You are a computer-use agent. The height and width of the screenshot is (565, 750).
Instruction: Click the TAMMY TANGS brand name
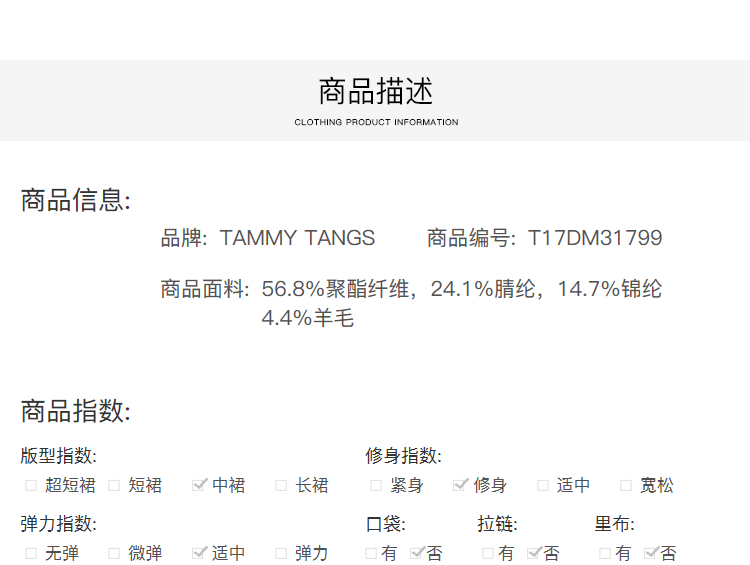pyautogui.click(x=297, y=238)
